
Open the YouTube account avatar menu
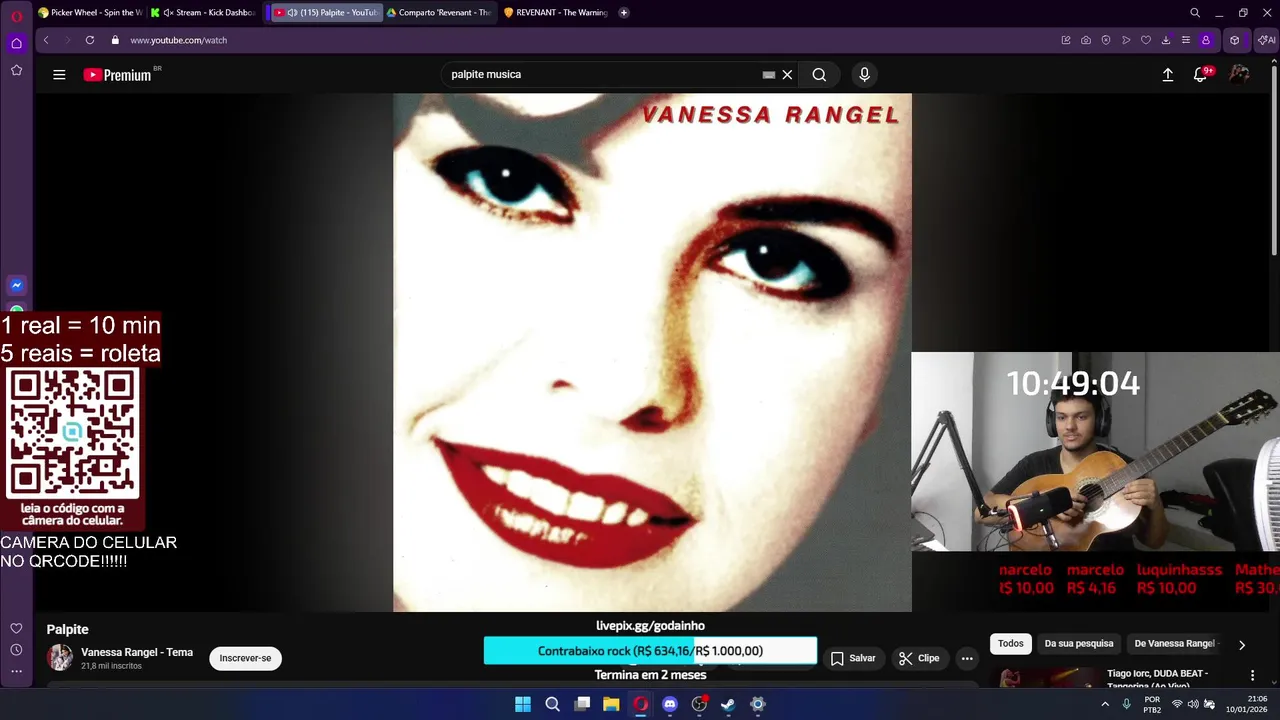click(1239, 75)
